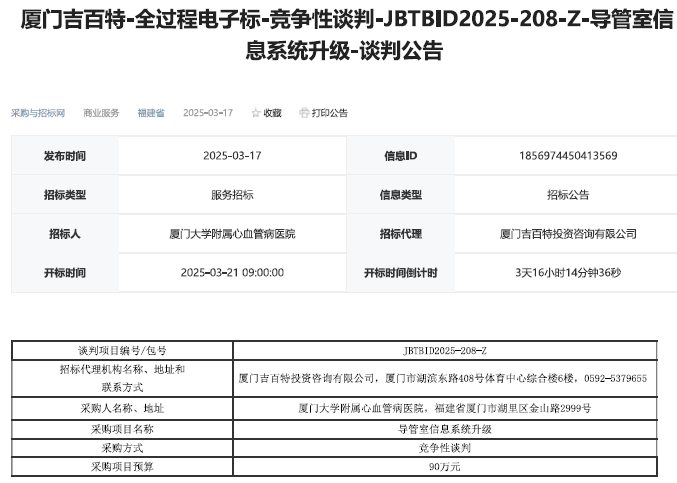Viewport: 677px width, 483px height.
Task: Select the 信息ID number 1856974450413569
Action: point(568,156)
